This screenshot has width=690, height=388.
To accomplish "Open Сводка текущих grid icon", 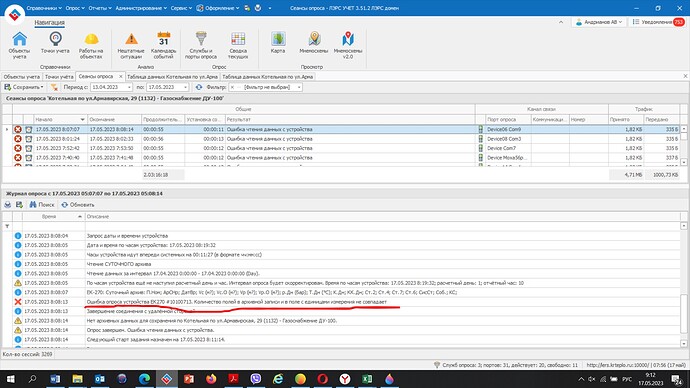I will pos(238,45).
